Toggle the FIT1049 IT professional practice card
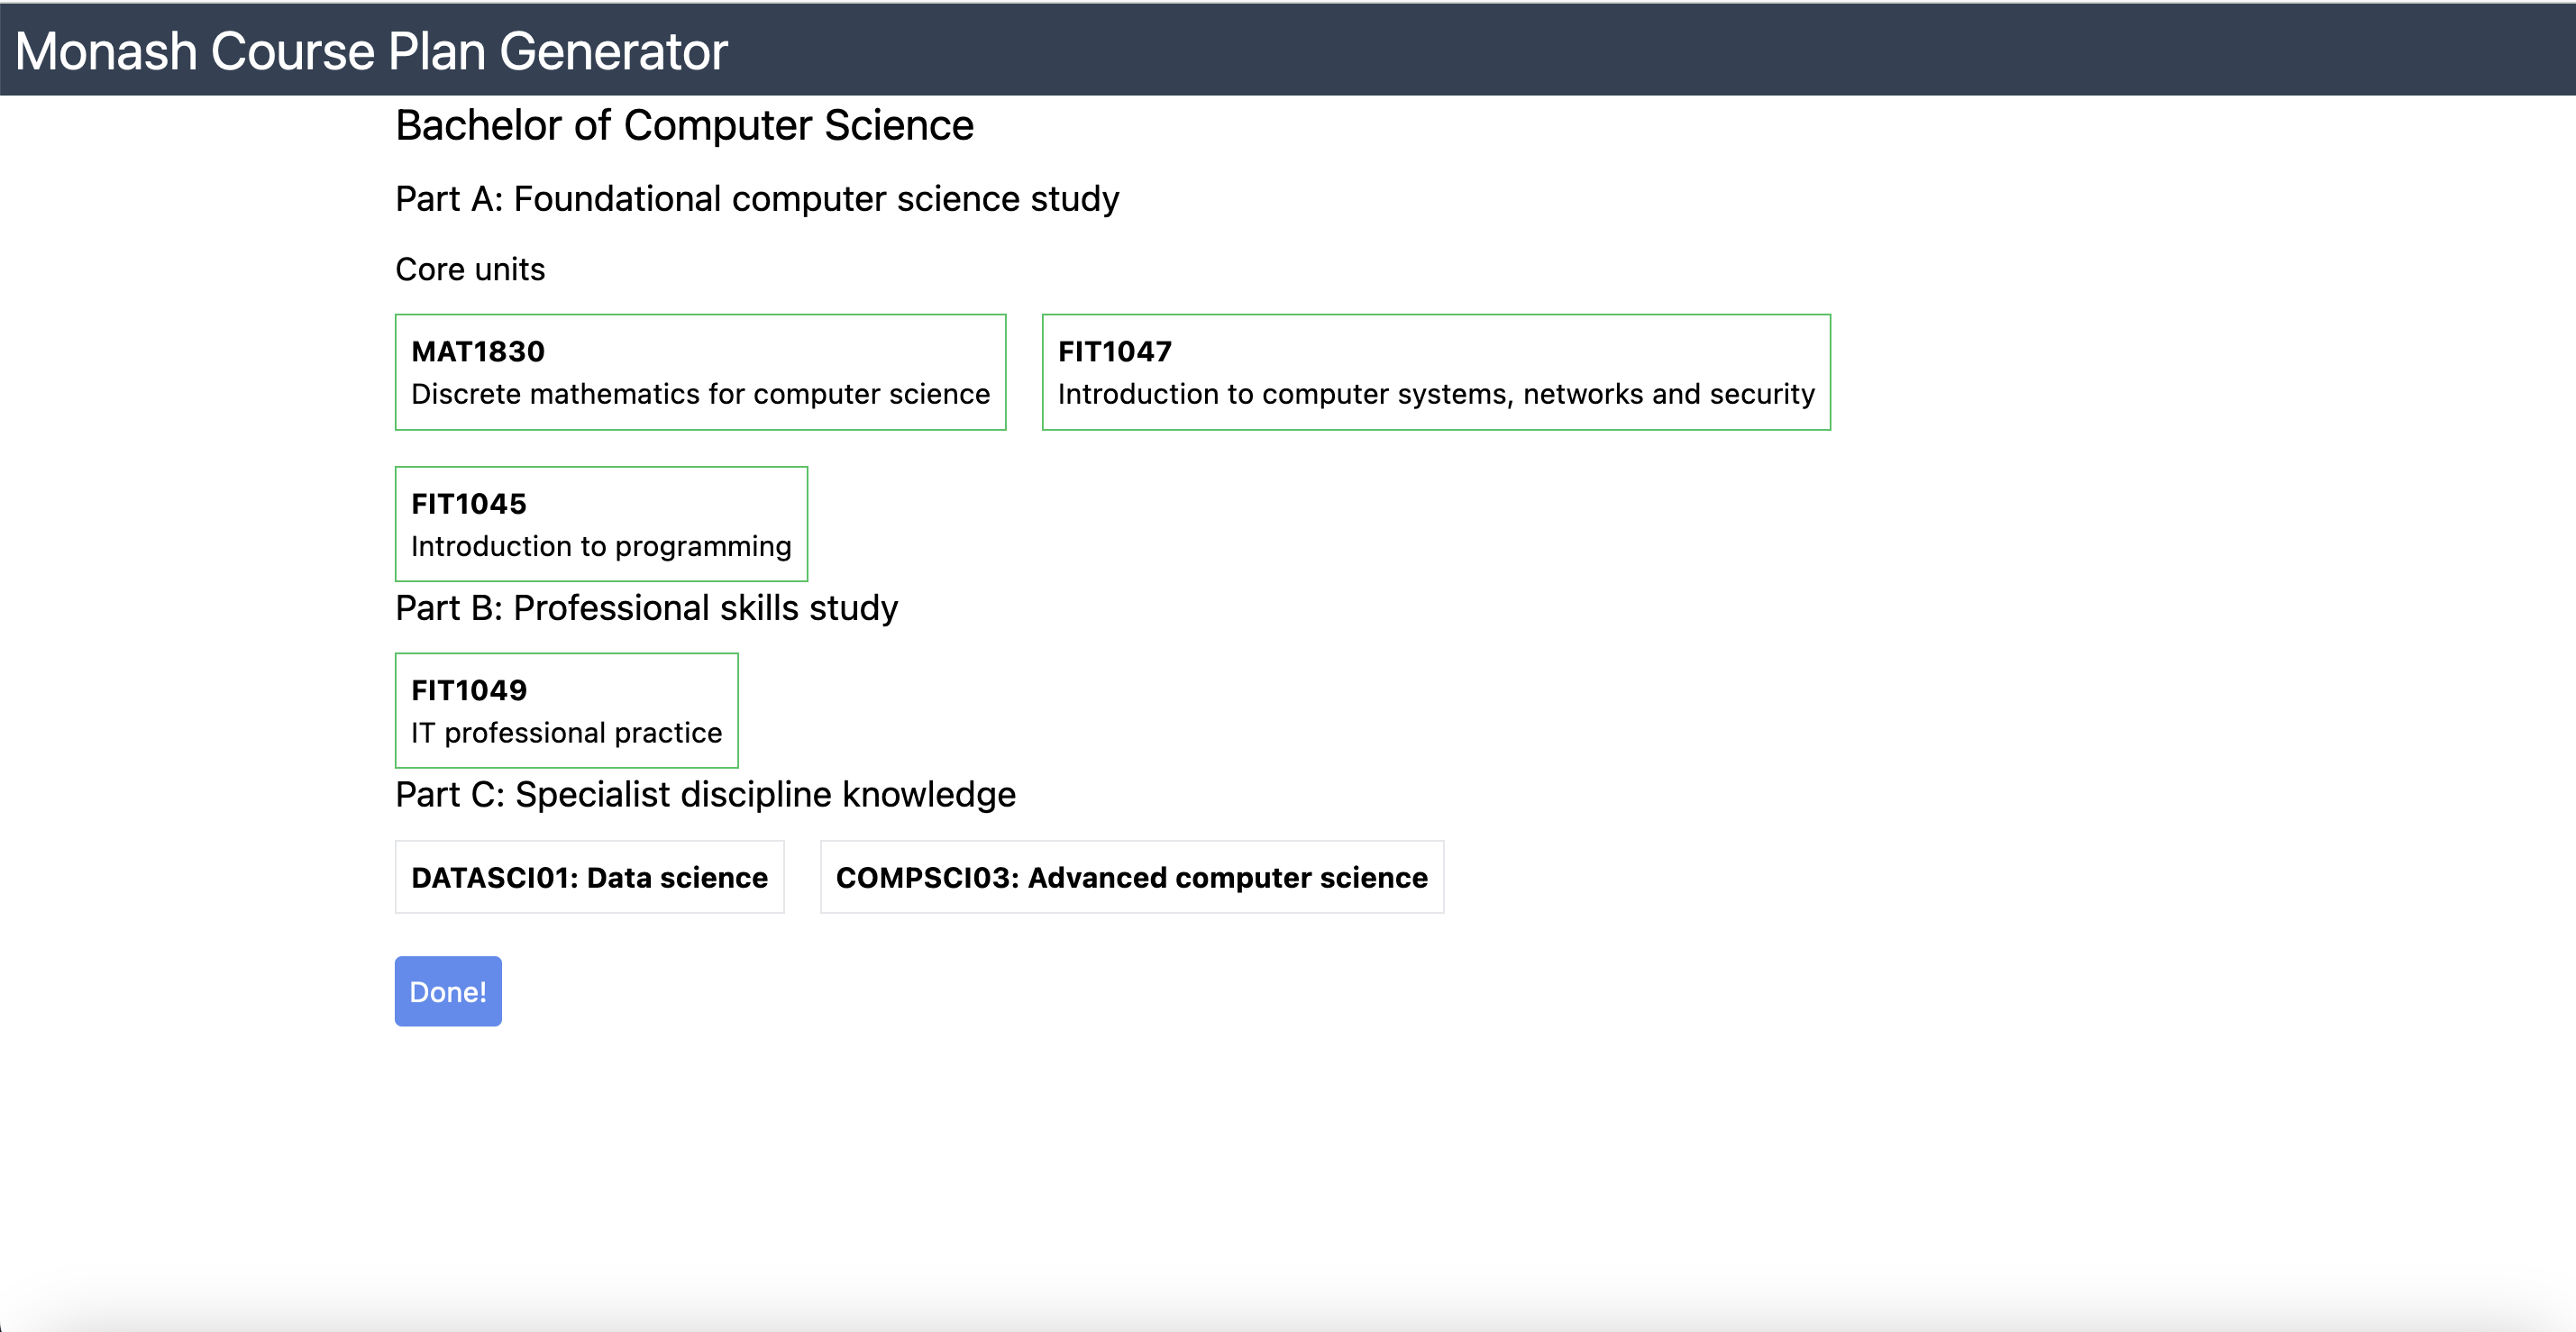The image size is (2576, 1332). click(x=567, y=711)
